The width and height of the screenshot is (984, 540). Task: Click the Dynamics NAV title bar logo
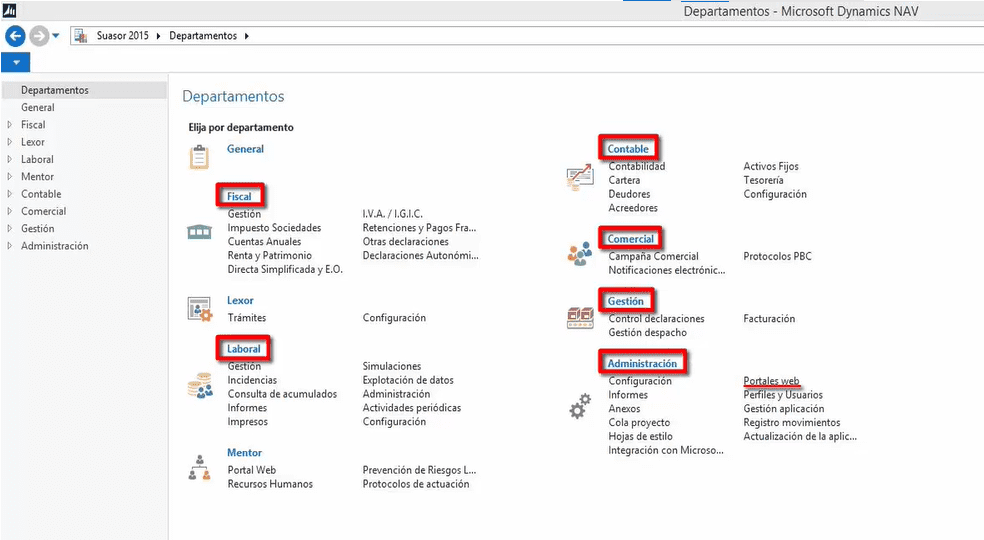point(9,10)
